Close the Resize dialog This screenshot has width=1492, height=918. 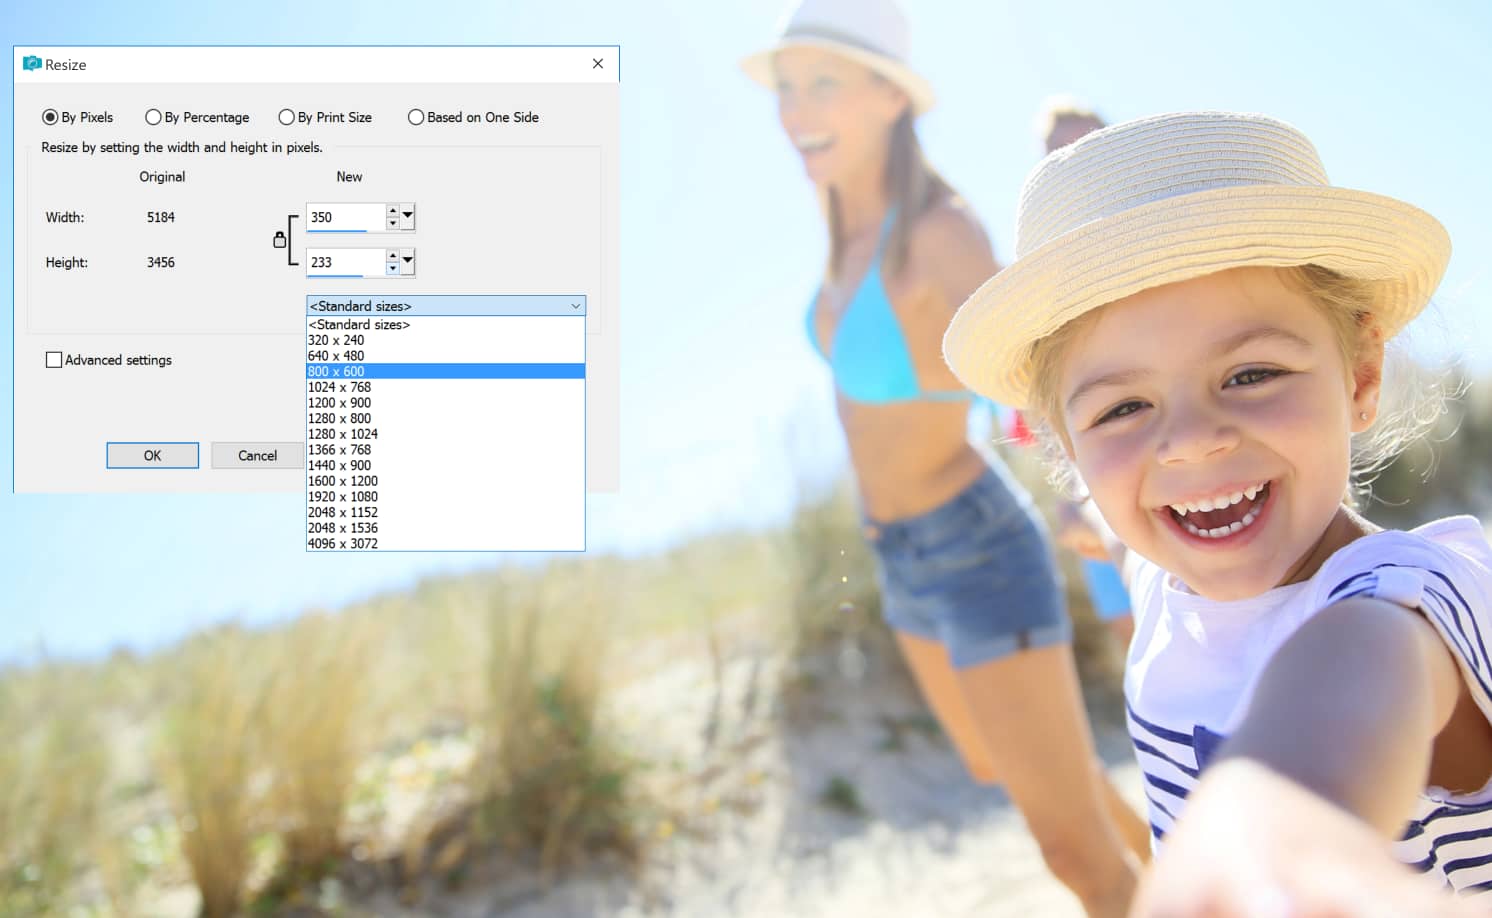(598, 64)
